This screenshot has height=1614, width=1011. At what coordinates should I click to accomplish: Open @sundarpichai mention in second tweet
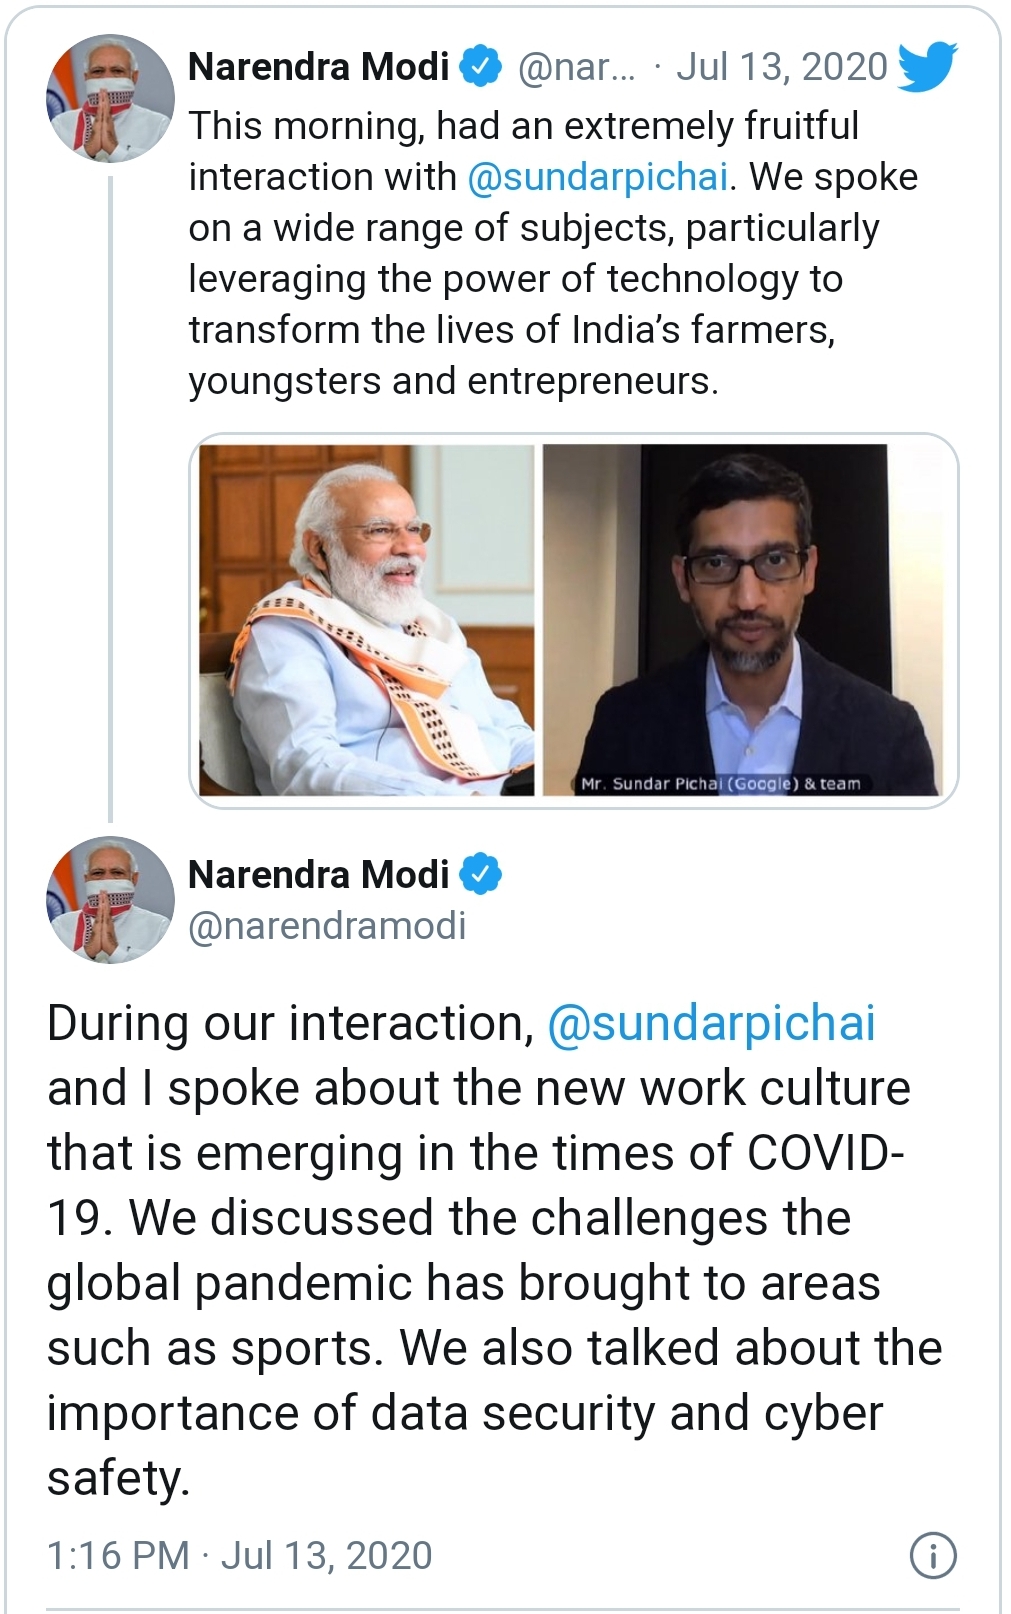(711, 1023)
